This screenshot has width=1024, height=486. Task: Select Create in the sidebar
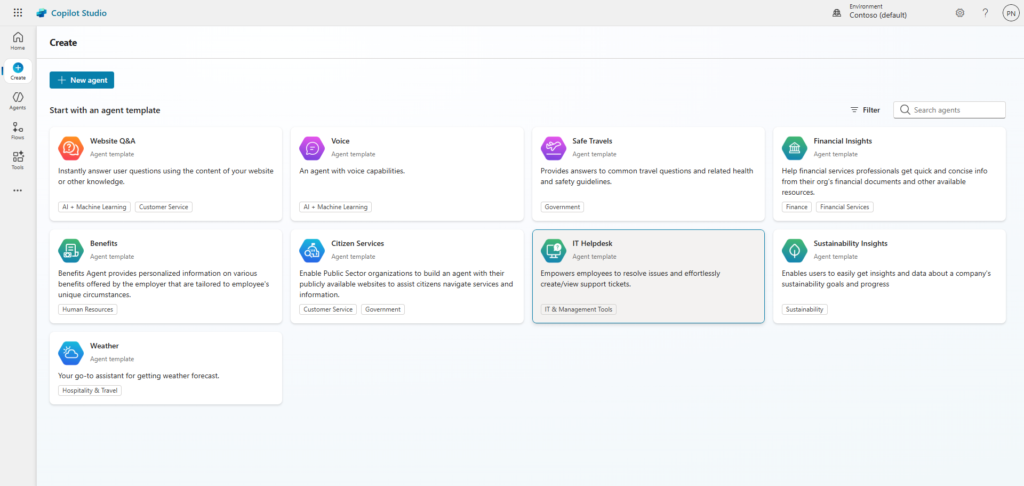point(18,71)
